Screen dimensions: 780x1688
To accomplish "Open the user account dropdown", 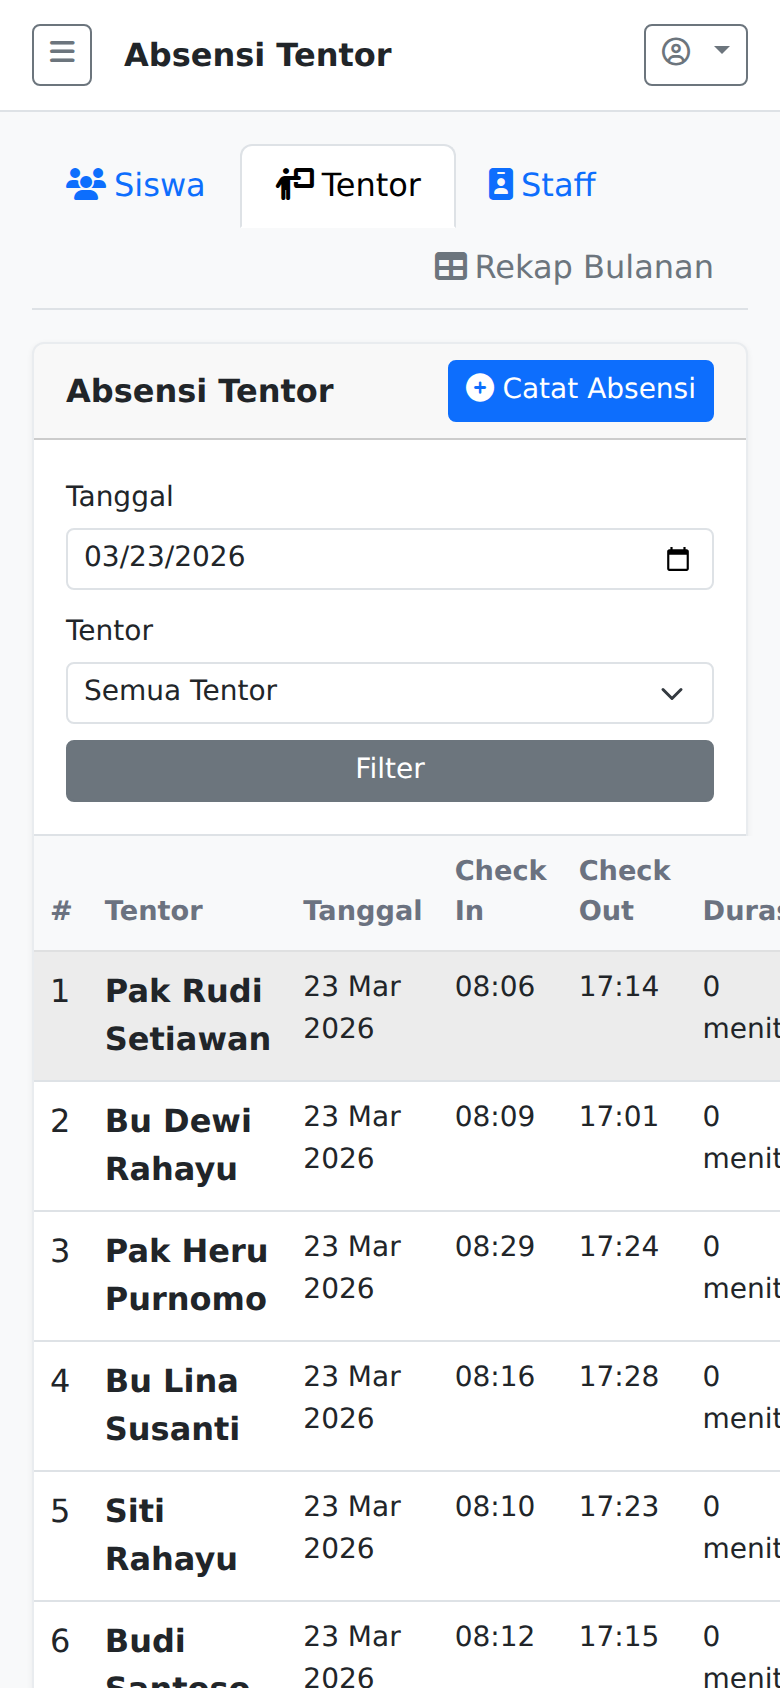I will click(x=695, y=55).
